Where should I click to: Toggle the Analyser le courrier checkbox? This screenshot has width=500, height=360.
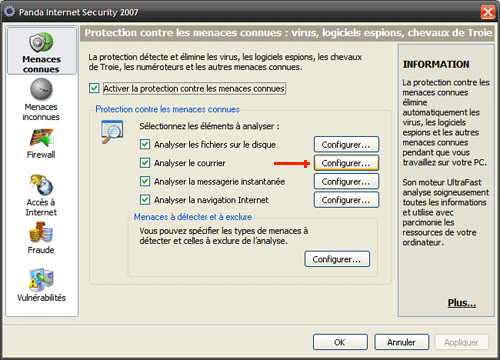[145, 163]
